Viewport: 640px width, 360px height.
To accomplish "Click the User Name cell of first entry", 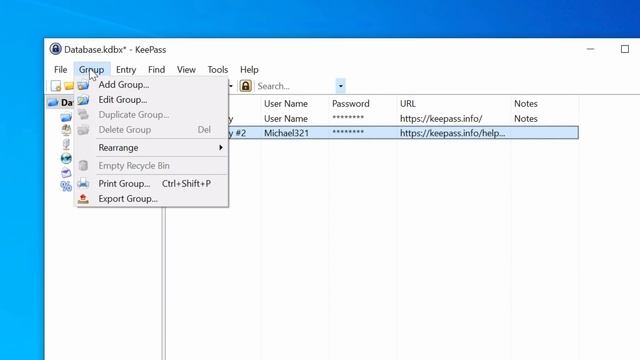I will pos(286,119).
